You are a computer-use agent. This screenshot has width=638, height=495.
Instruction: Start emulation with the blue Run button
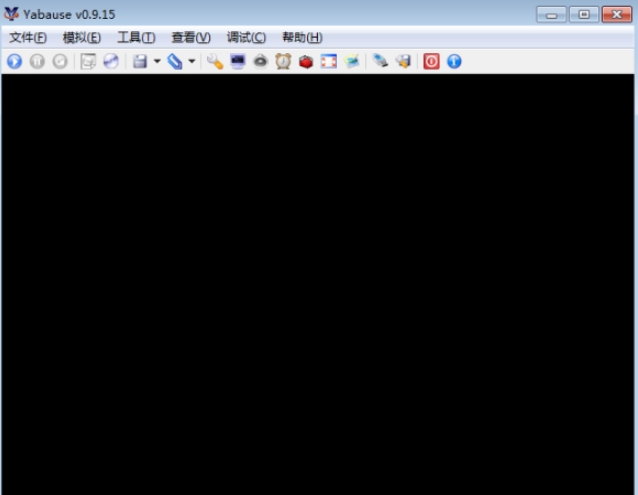tap(14, 61)
